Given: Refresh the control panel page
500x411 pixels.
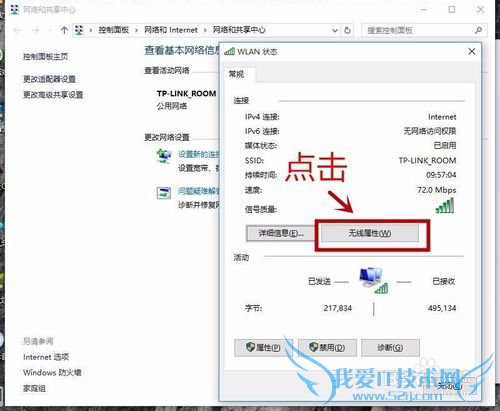Looking at the screenshot, I should point(347,30).
